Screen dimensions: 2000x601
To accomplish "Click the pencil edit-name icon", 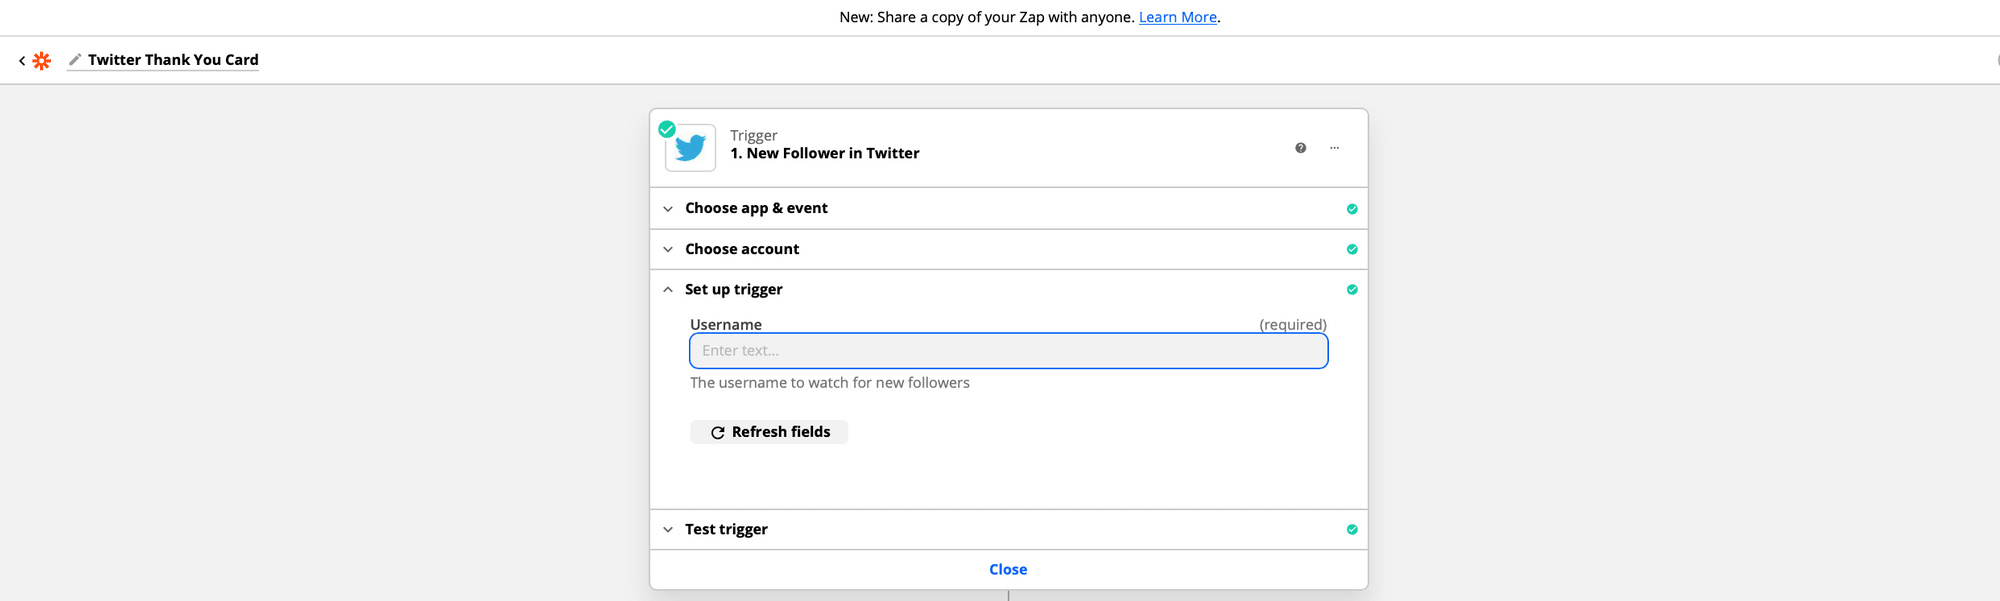I will pyautogui.click(x=75, y=60).
